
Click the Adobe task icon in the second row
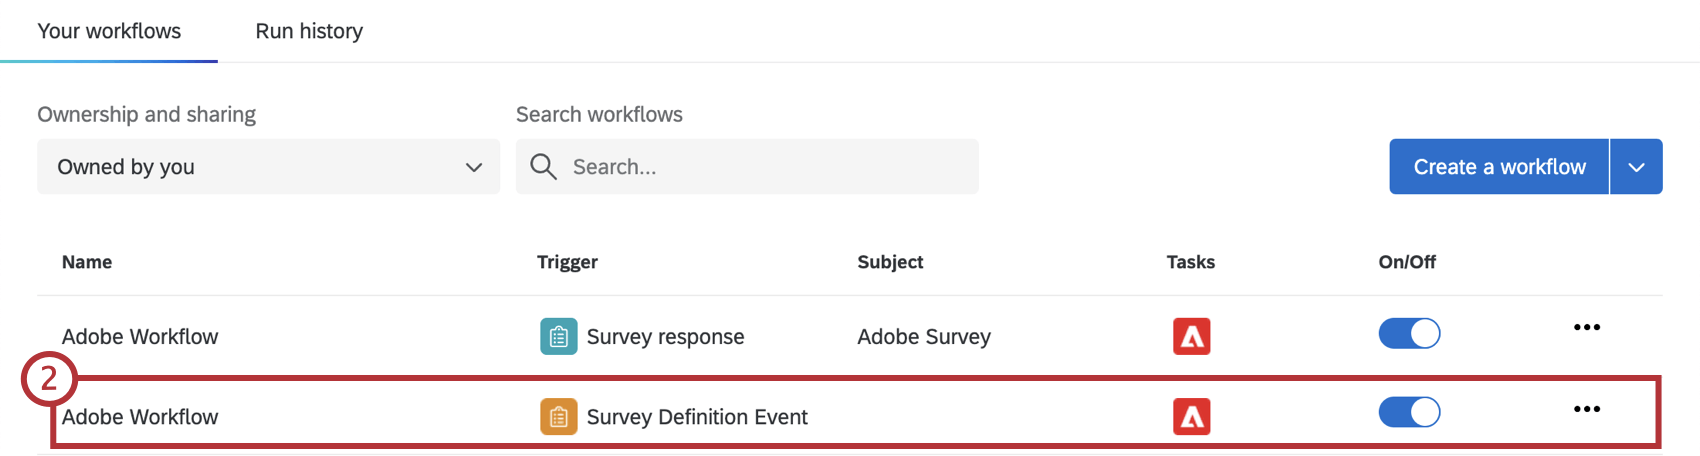click(1191, 417)
